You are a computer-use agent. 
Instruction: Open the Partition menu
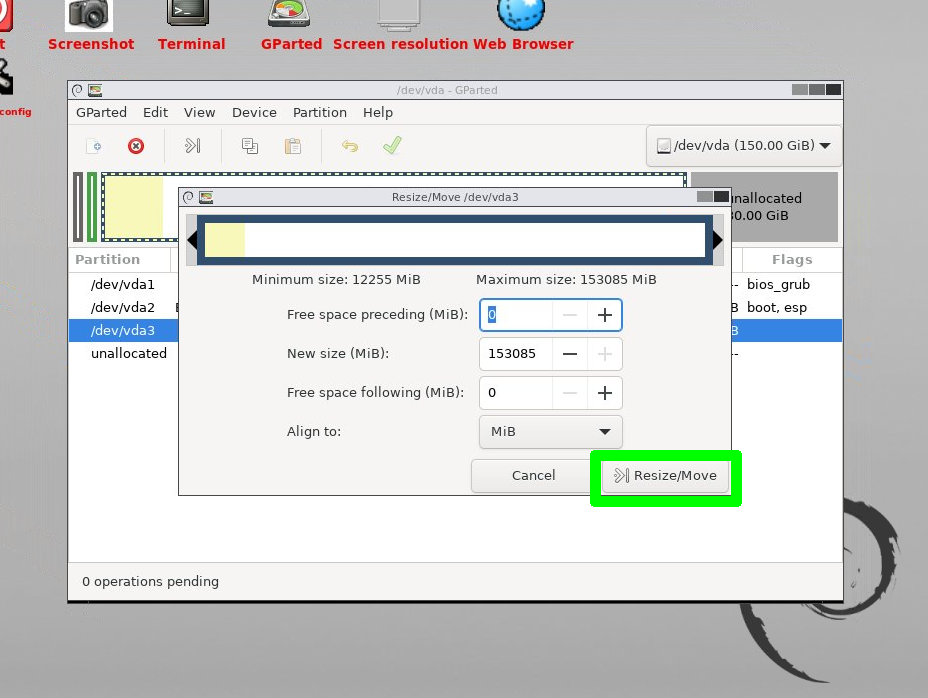[x=319, y=113]
